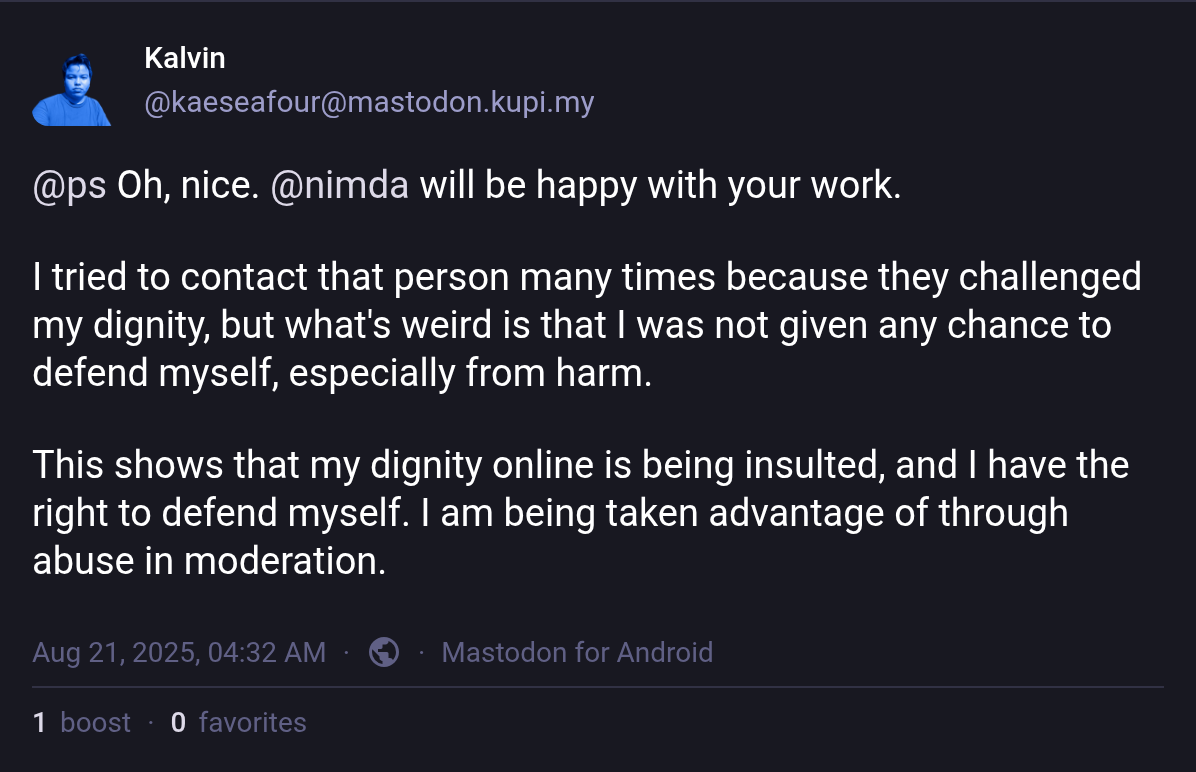The height and width of the screenshot is (772, 1196).
Task: Click the phrase 'defend myself, especially from harm'
Action: pos(342,373)
